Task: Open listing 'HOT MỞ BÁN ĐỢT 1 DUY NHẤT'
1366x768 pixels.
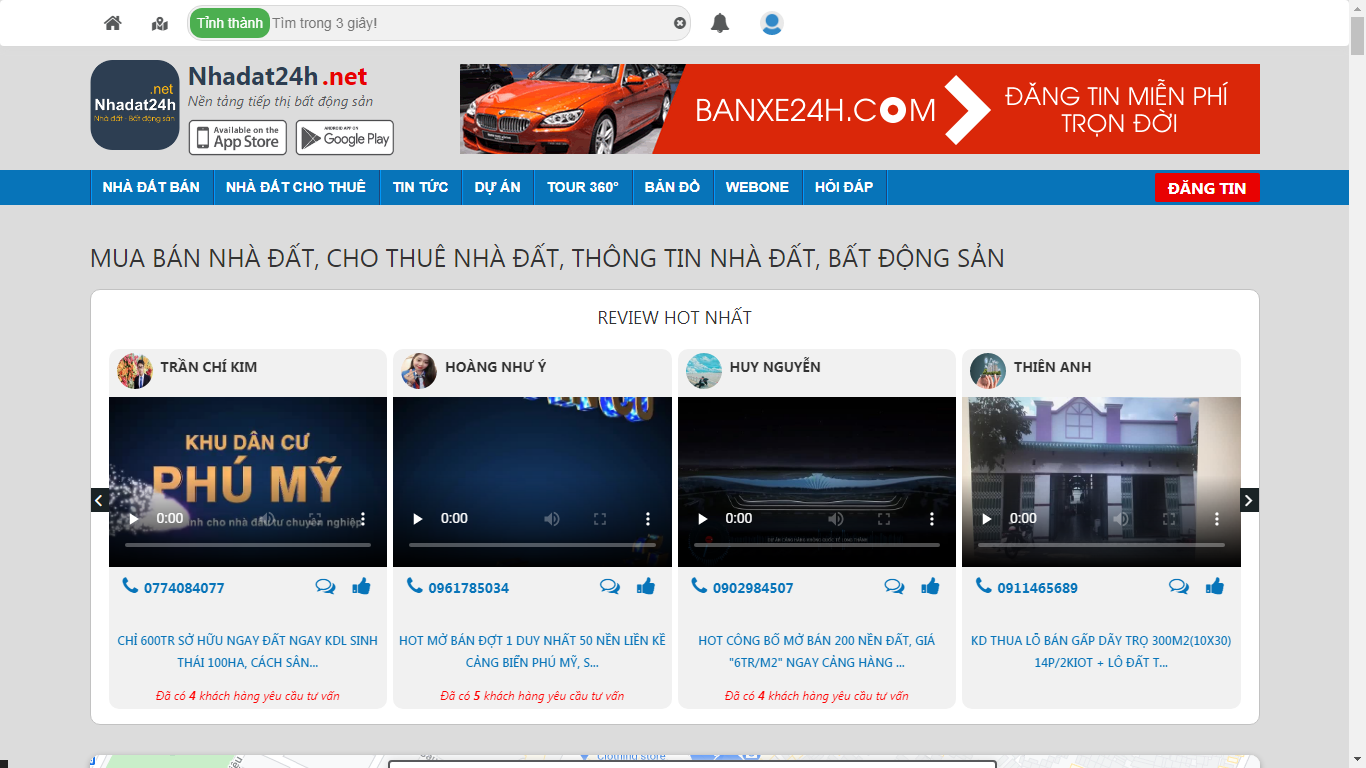Action: [532, 651]
